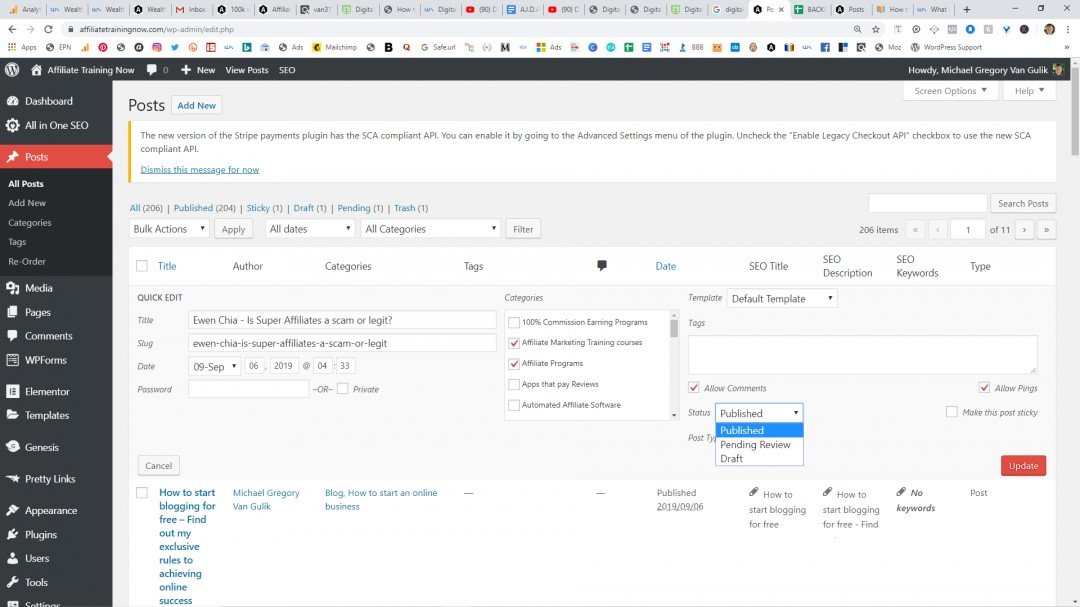Click SEO keywords pencil icon for blogging post
This screenshot has height=607, width=1080.
901,492
